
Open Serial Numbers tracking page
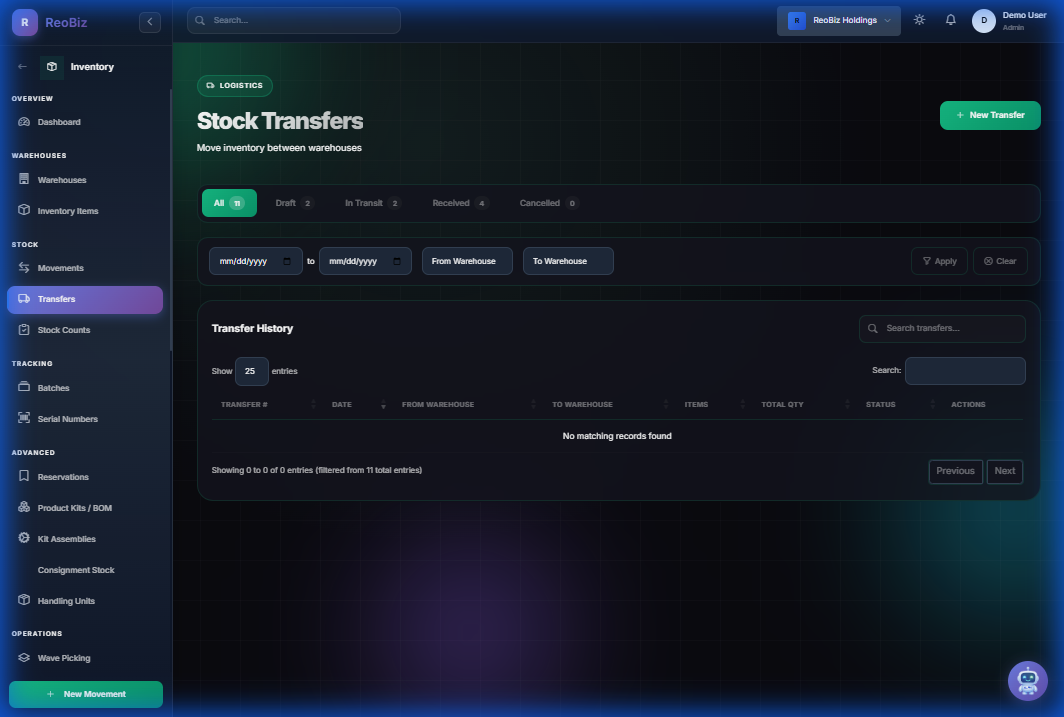67,419
